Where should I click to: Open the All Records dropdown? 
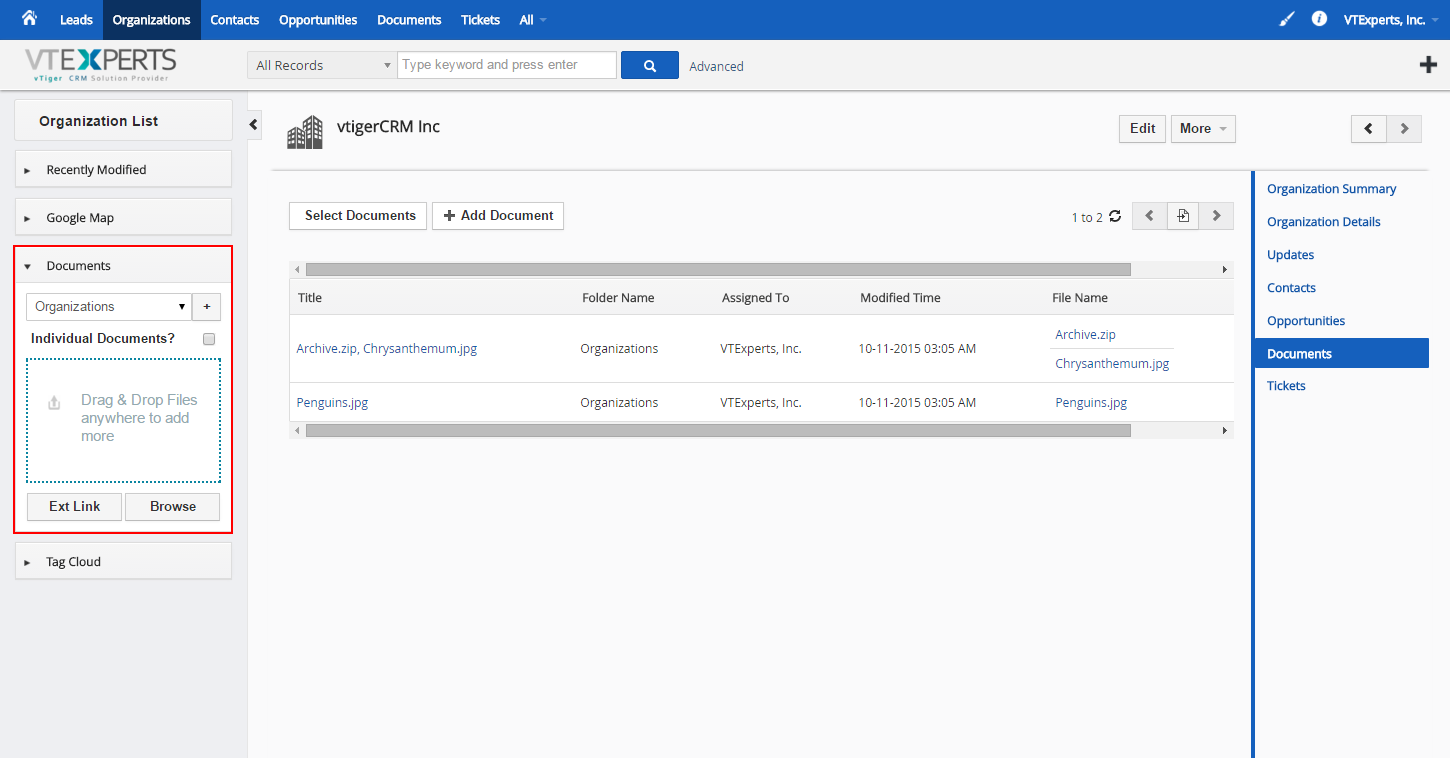[x=322, y=65]
